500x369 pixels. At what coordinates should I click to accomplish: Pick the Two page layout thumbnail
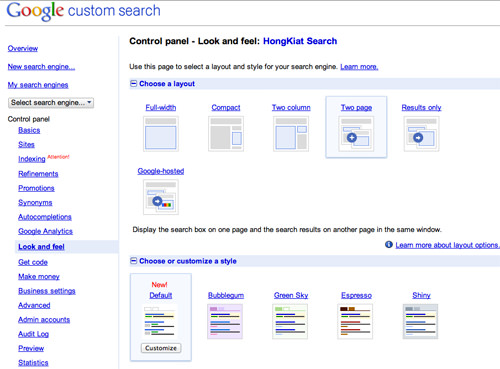[356, 134]
